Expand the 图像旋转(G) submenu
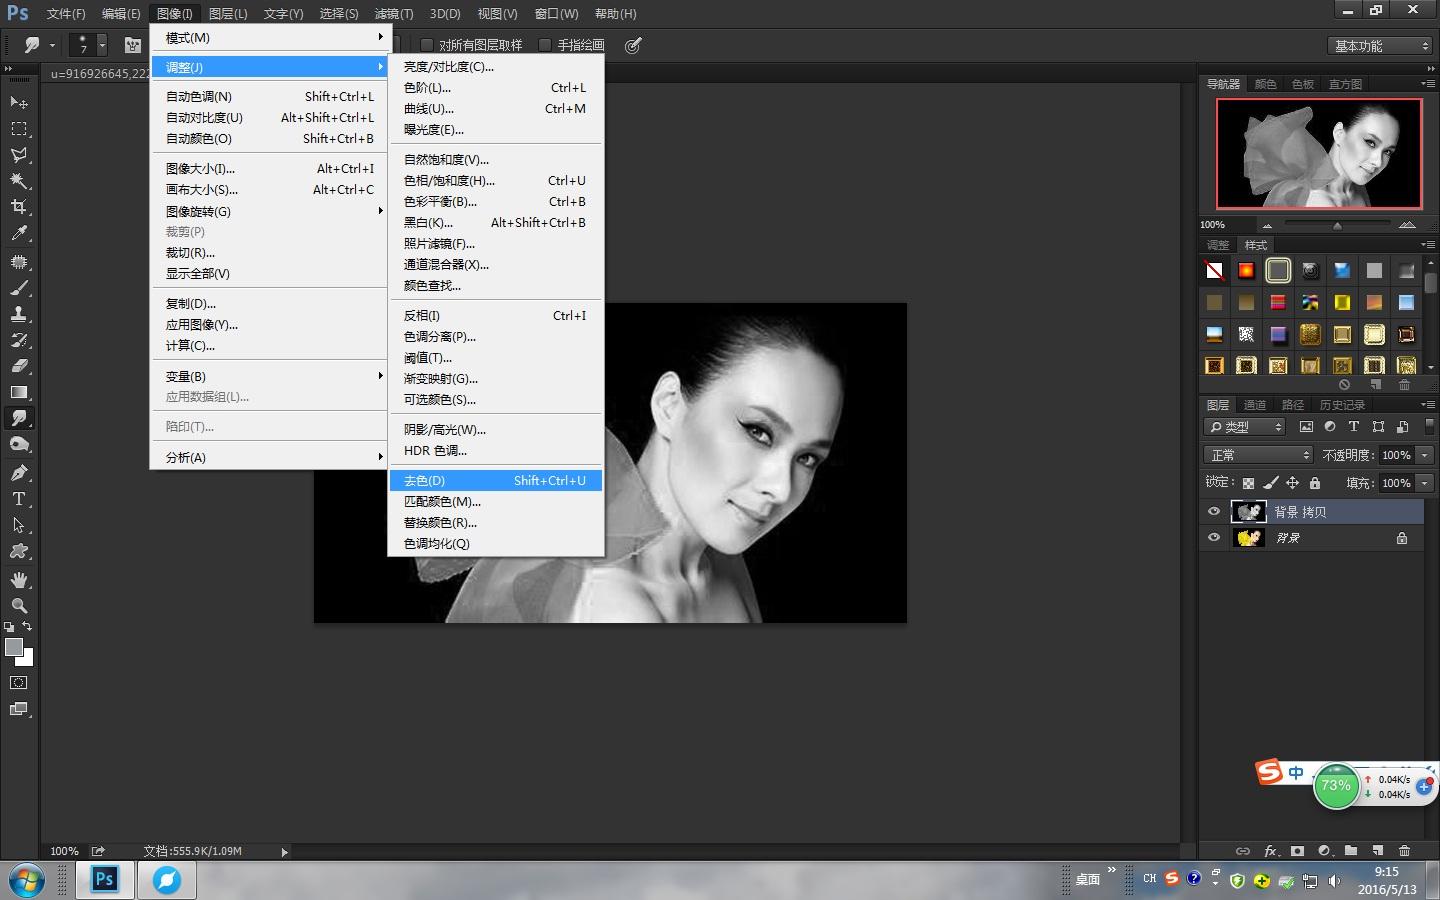The width and height of the screenshot is (1440, 900). [x=268, y=211]
